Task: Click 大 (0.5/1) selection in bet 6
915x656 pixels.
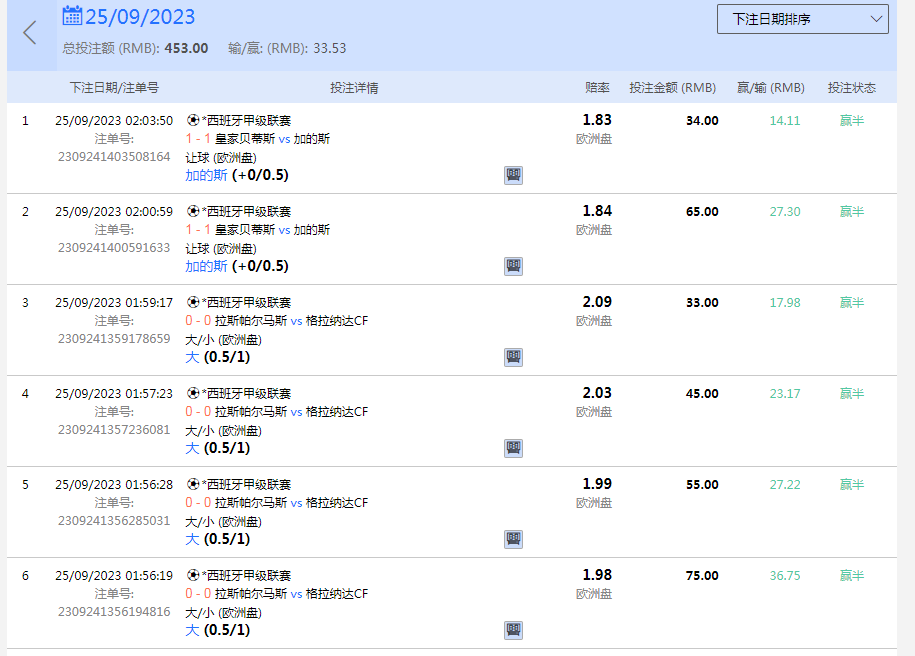Action: (x=217, y=630)
